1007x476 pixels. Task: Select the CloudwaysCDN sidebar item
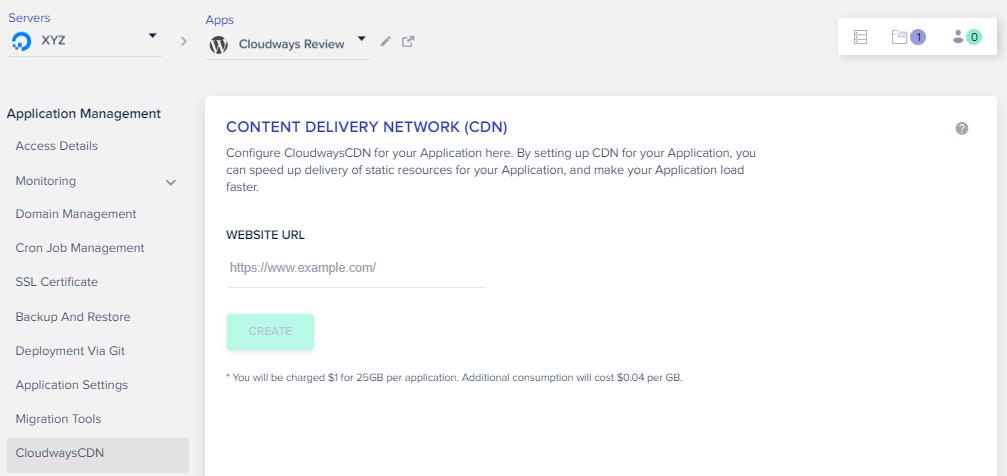[60, 453]
